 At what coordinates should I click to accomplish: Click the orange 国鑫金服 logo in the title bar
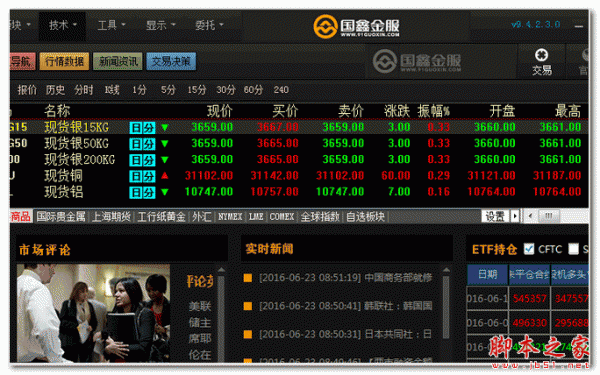tap(356, 26)
